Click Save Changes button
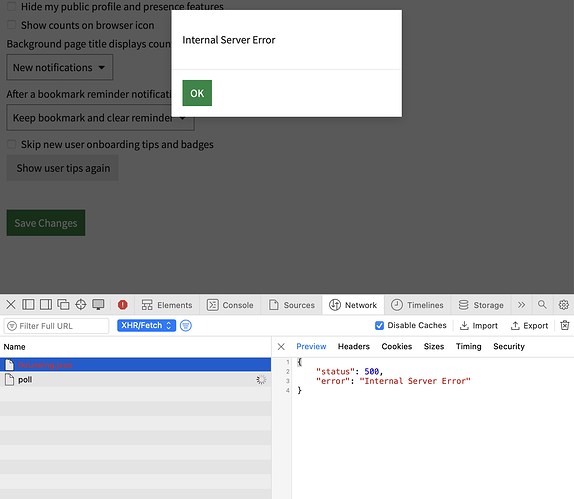Screen dimensions: 574x499 tap(46, 223)
